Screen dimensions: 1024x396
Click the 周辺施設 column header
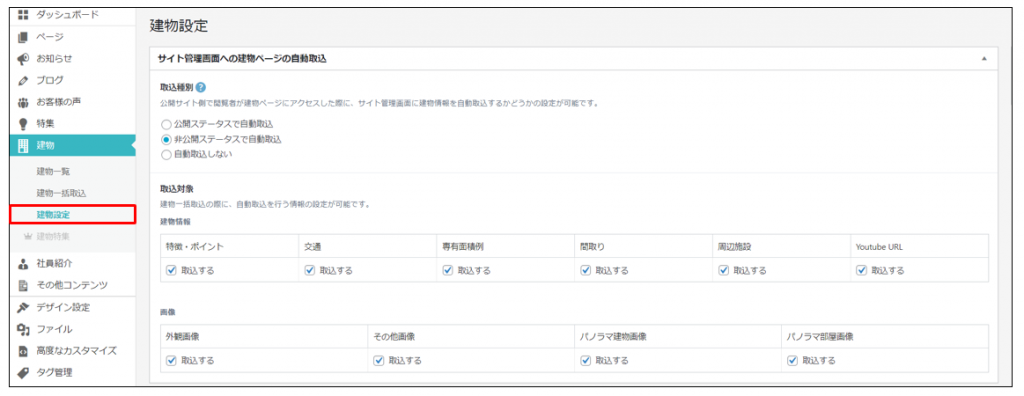tap(734, 247)
